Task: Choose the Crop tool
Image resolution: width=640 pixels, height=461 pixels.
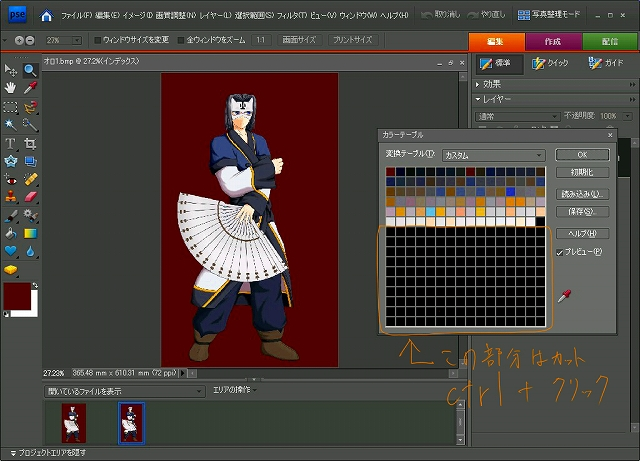Action: point(30,143)
